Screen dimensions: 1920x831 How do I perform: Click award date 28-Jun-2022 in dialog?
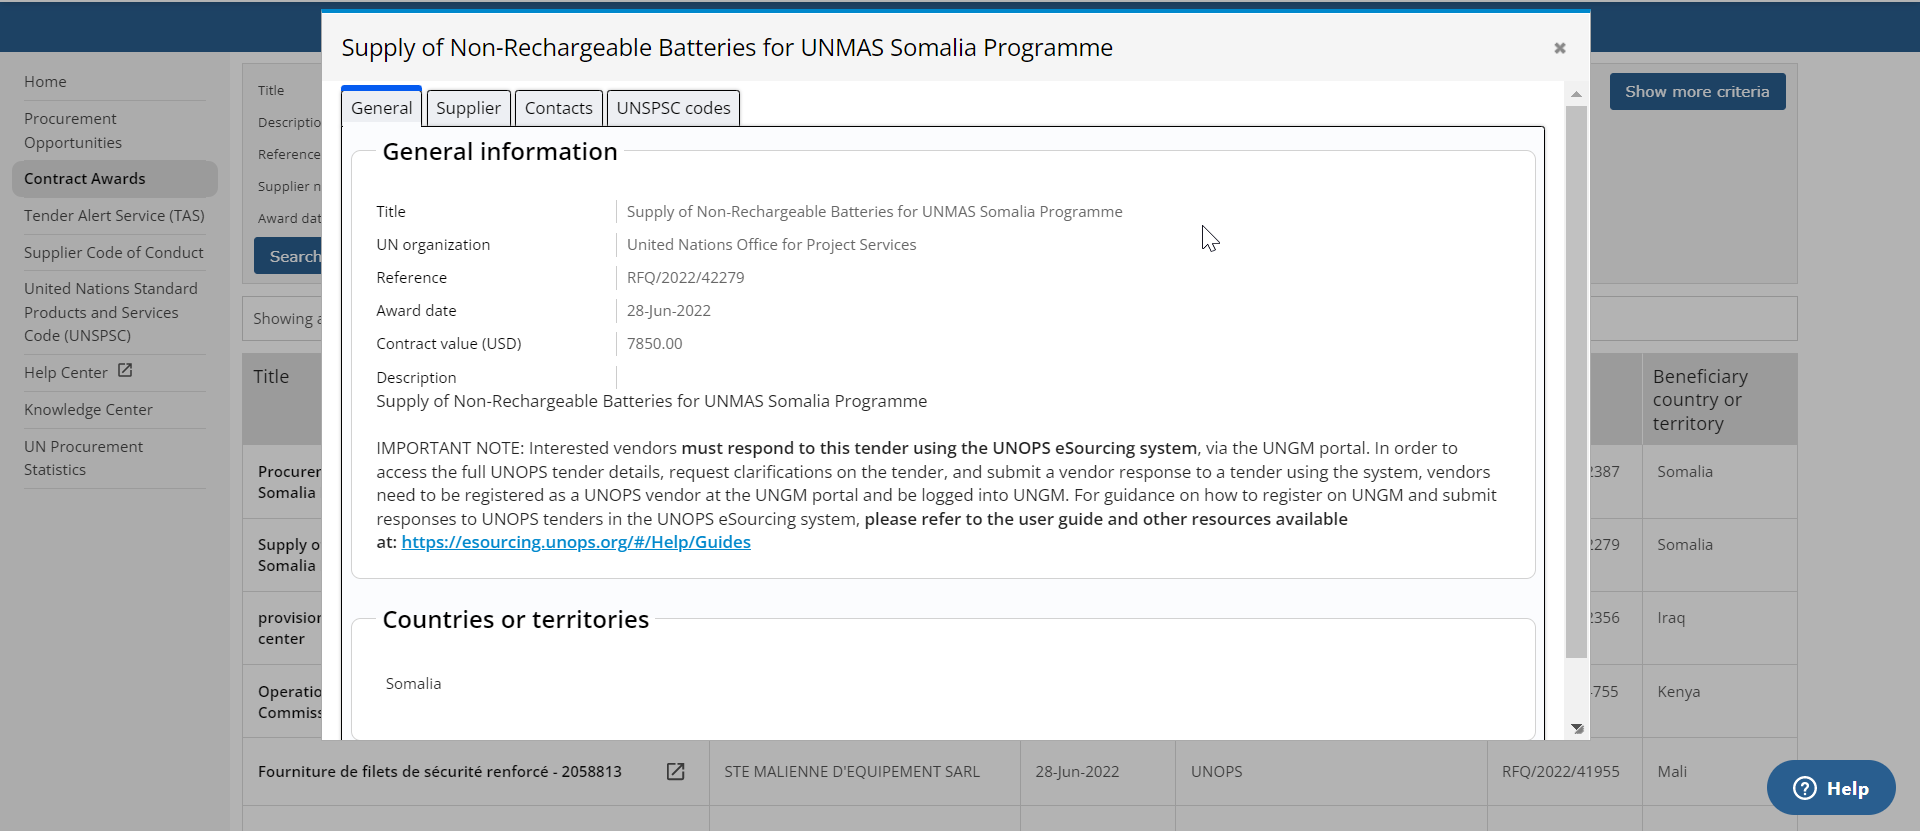(668, 311)
